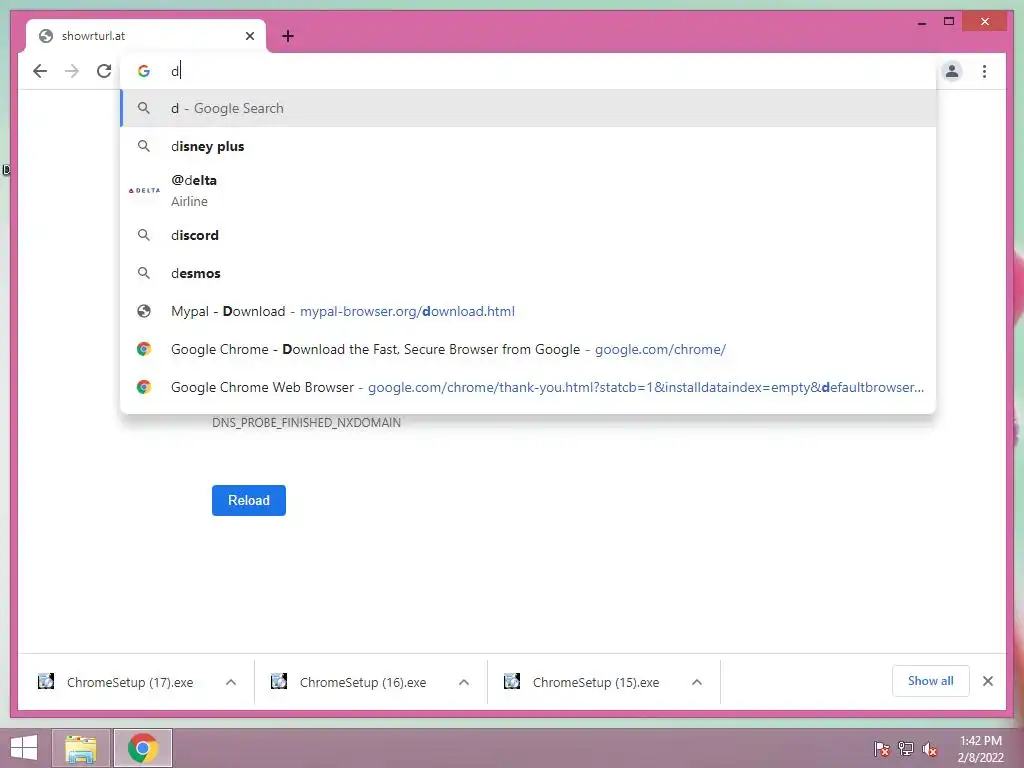Expand options chevron for ChromeSetup (16).exe
Image resolution: width=1024 pixels, height=768 pixels.
[x=464, y=682]
